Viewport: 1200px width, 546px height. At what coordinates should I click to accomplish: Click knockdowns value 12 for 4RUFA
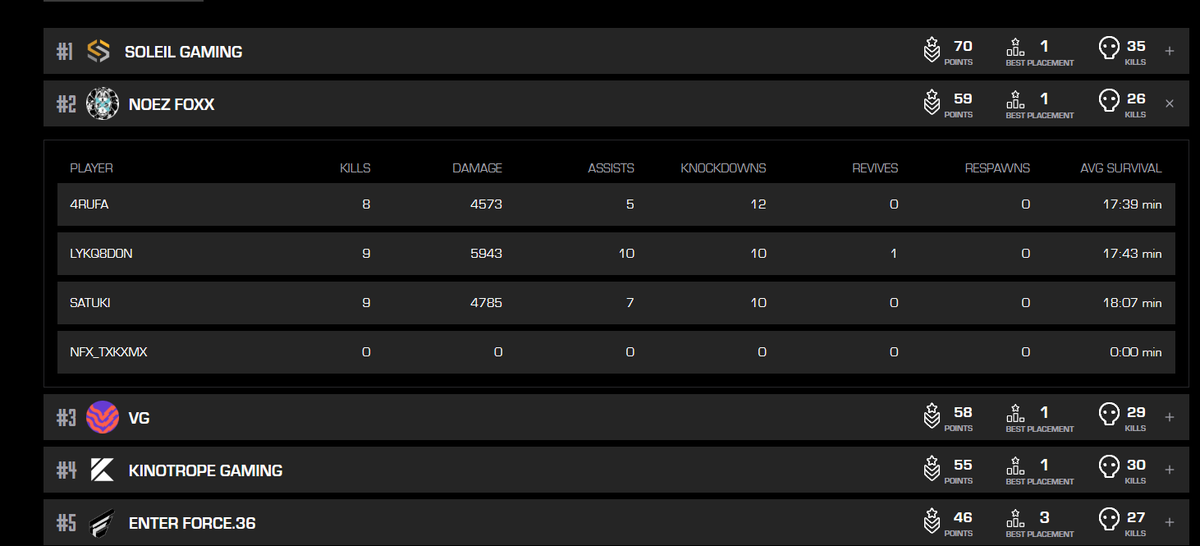[758, 204]
